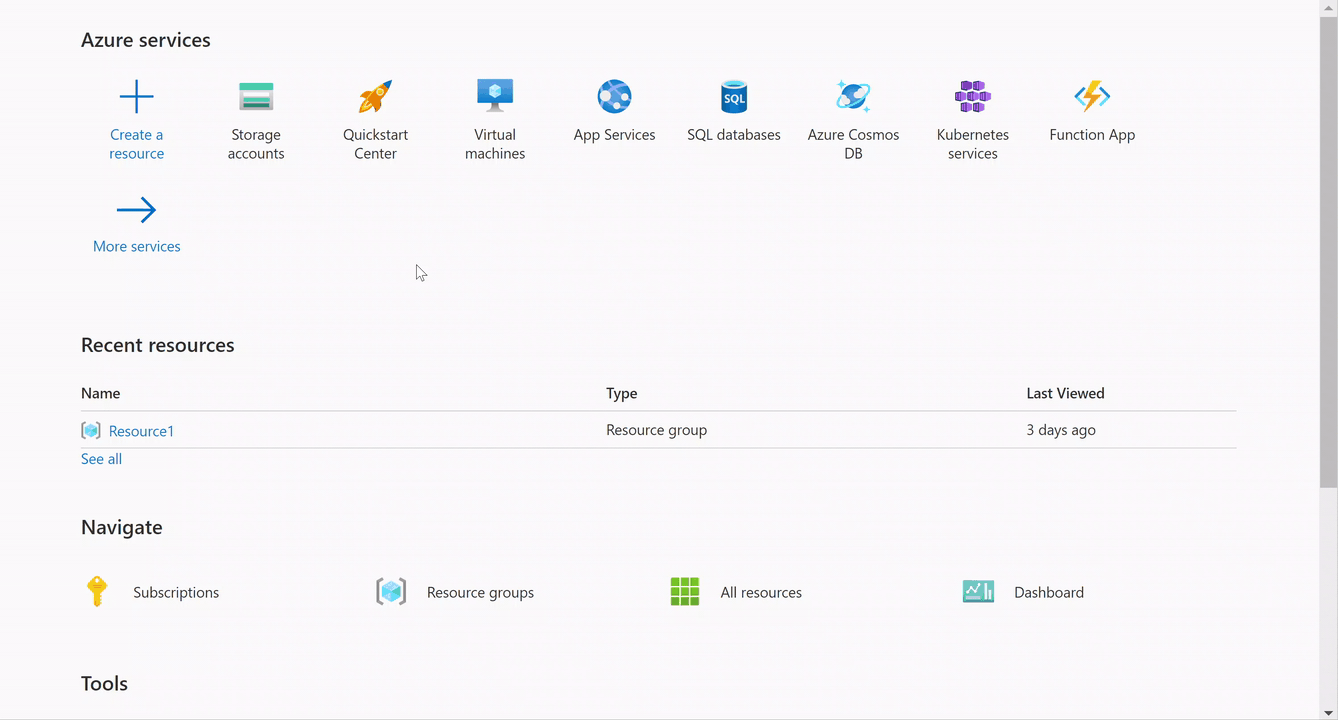Open Virtual machines icon
The image size is (1338, 720).
click(495, 96)
